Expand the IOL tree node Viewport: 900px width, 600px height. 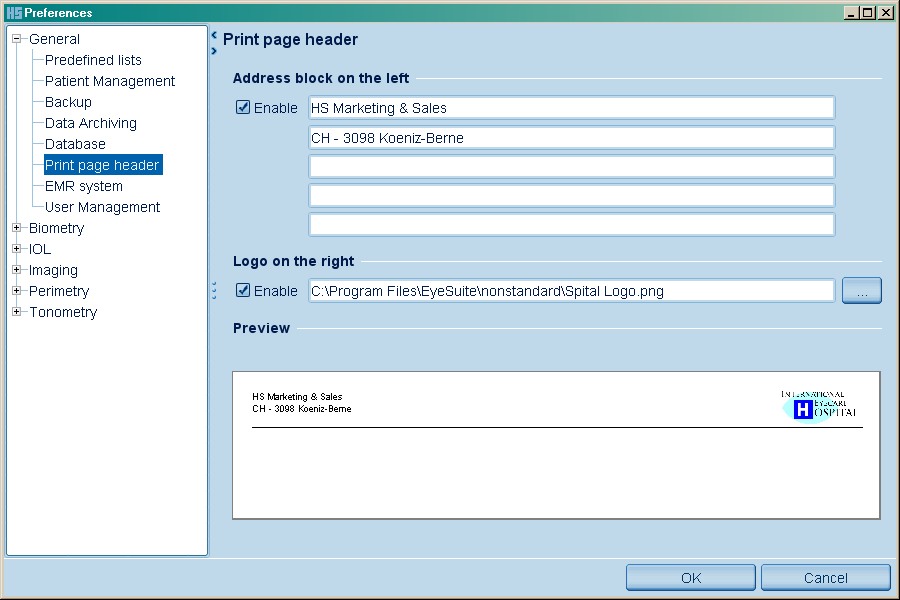[17, 249]
